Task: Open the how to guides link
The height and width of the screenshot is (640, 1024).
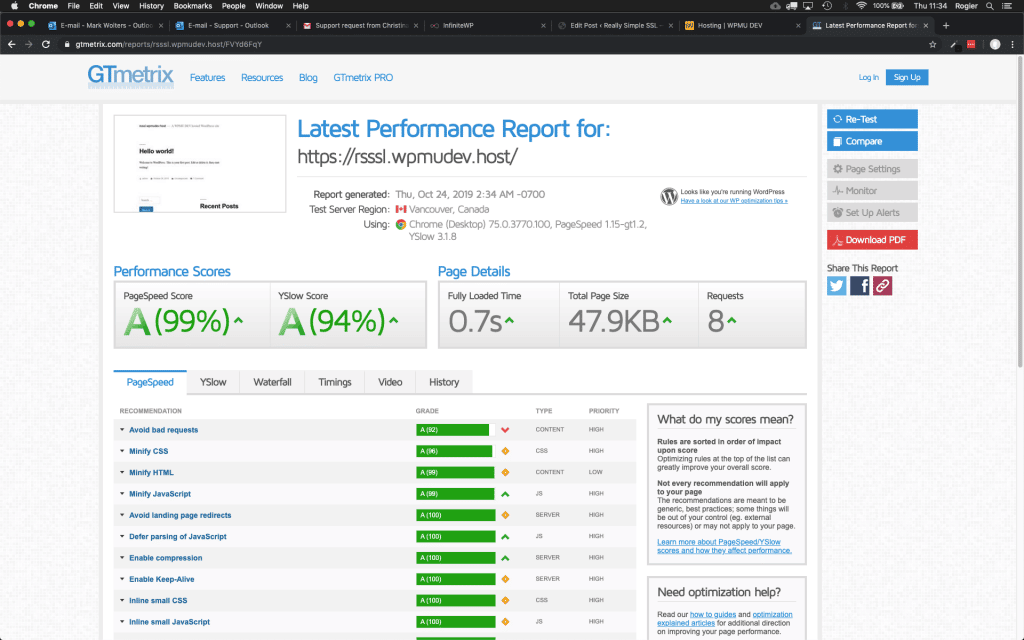Action: click(712, 615)
